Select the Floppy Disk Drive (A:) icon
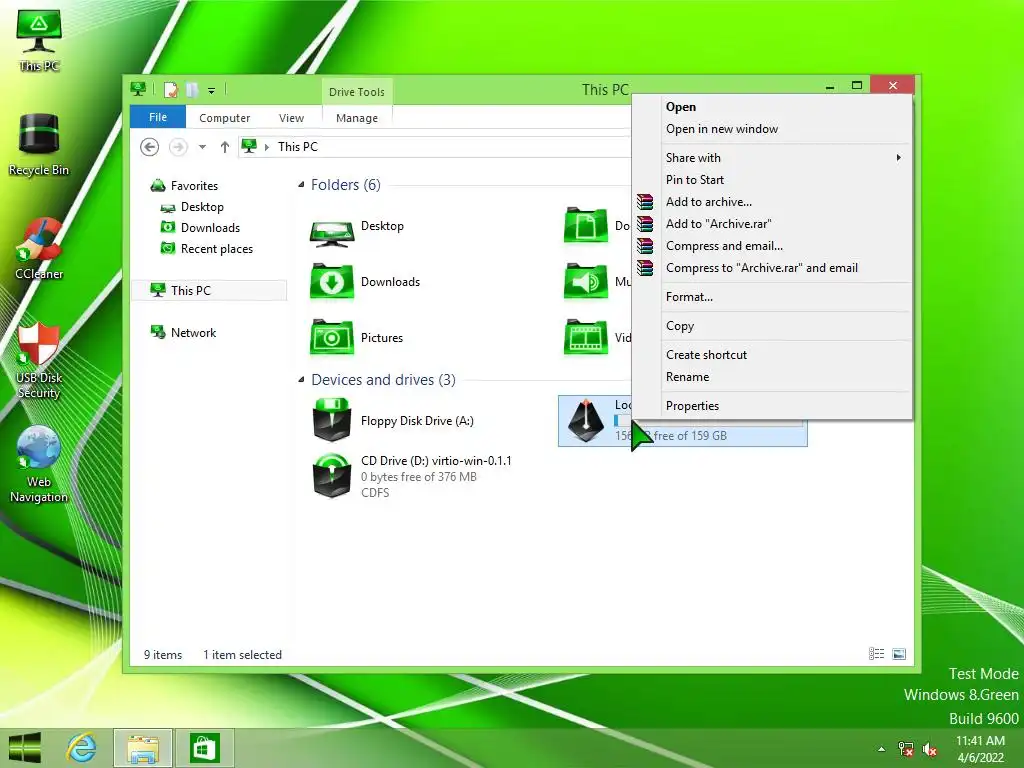1024x768 pixels. 332,421
